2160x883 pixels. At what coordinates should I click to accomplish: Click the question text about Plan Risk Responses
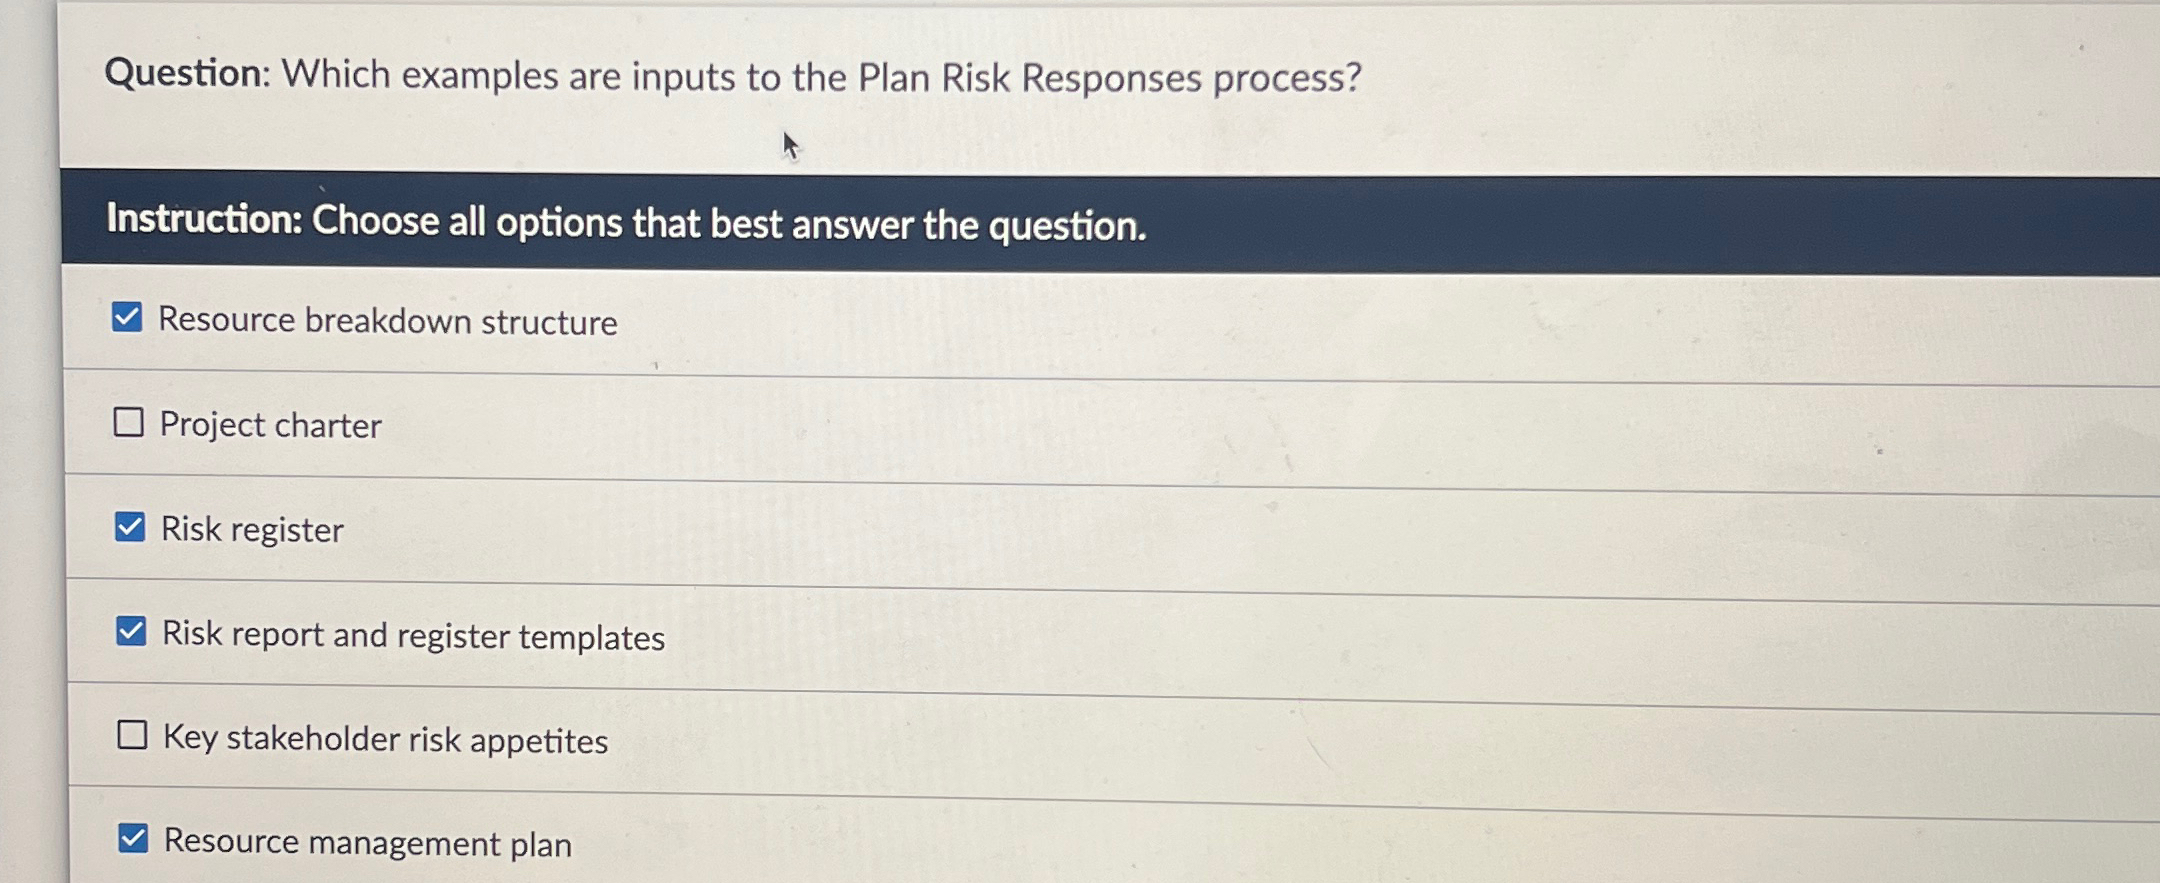(x=735, y=75)
